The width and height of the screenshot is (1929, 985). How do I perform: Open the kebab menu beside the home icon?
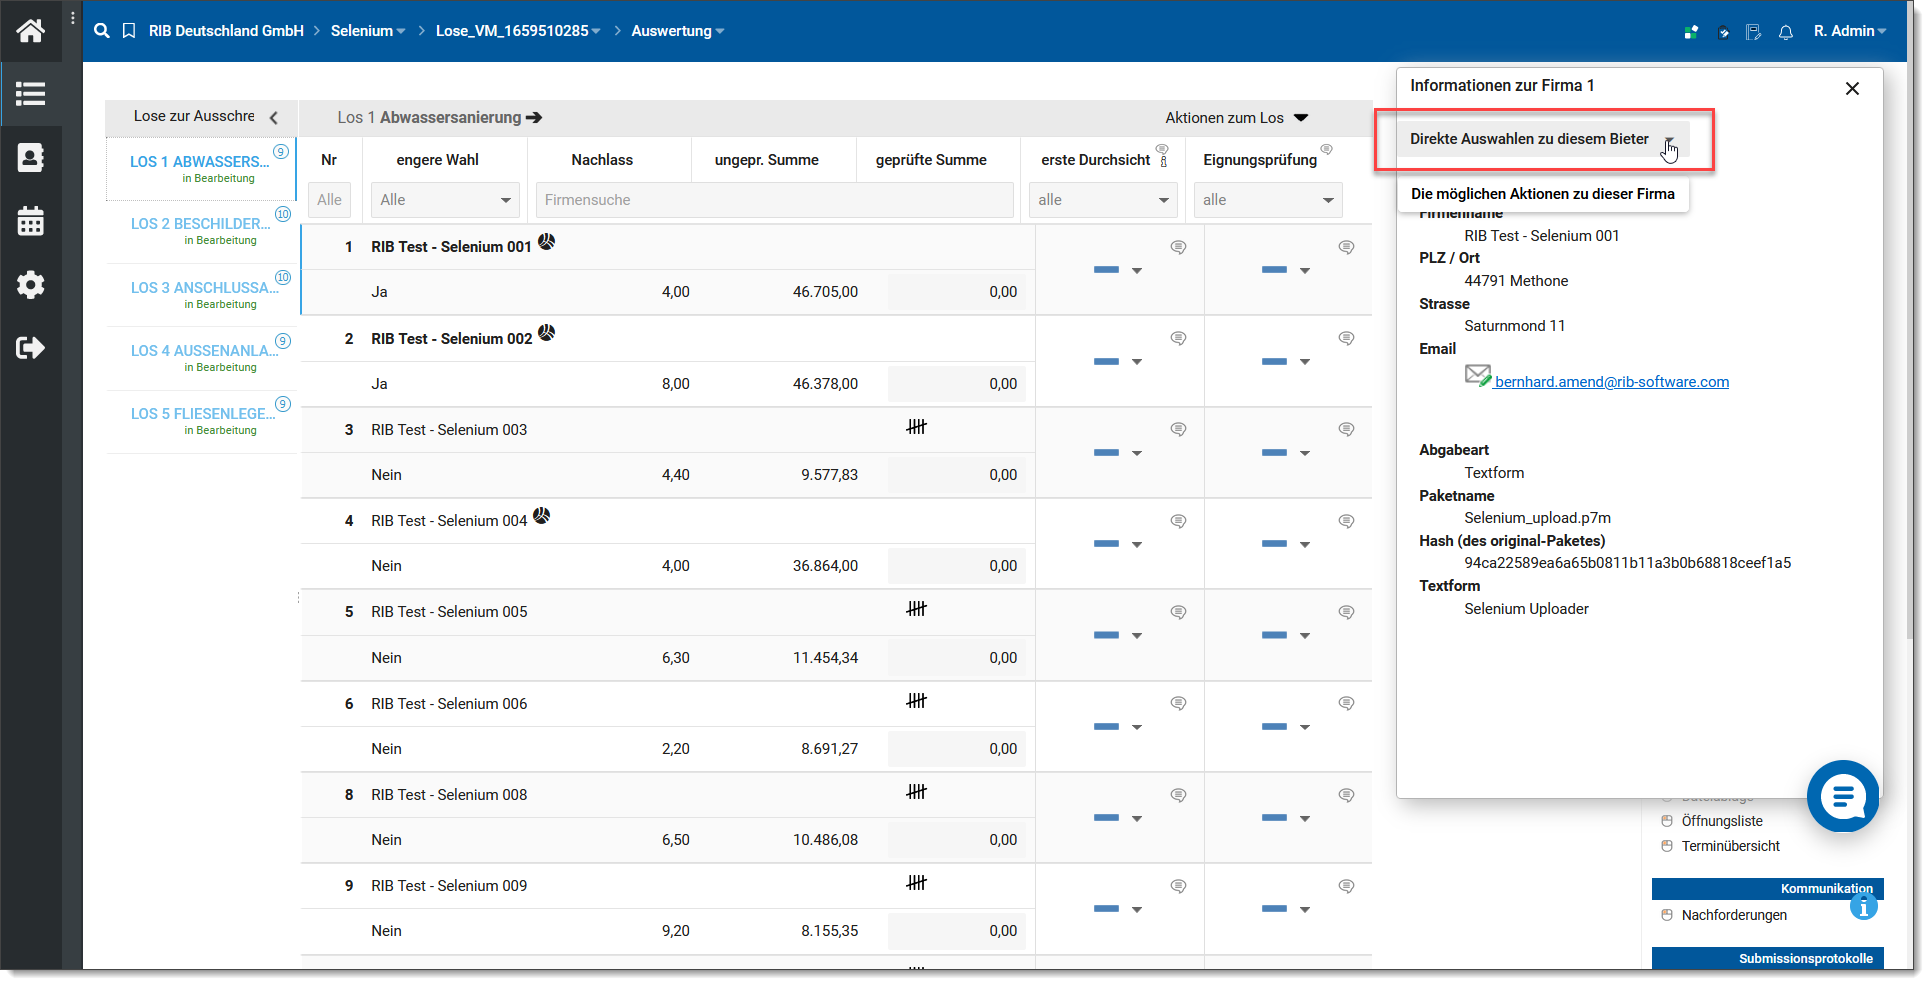(73, 18)
